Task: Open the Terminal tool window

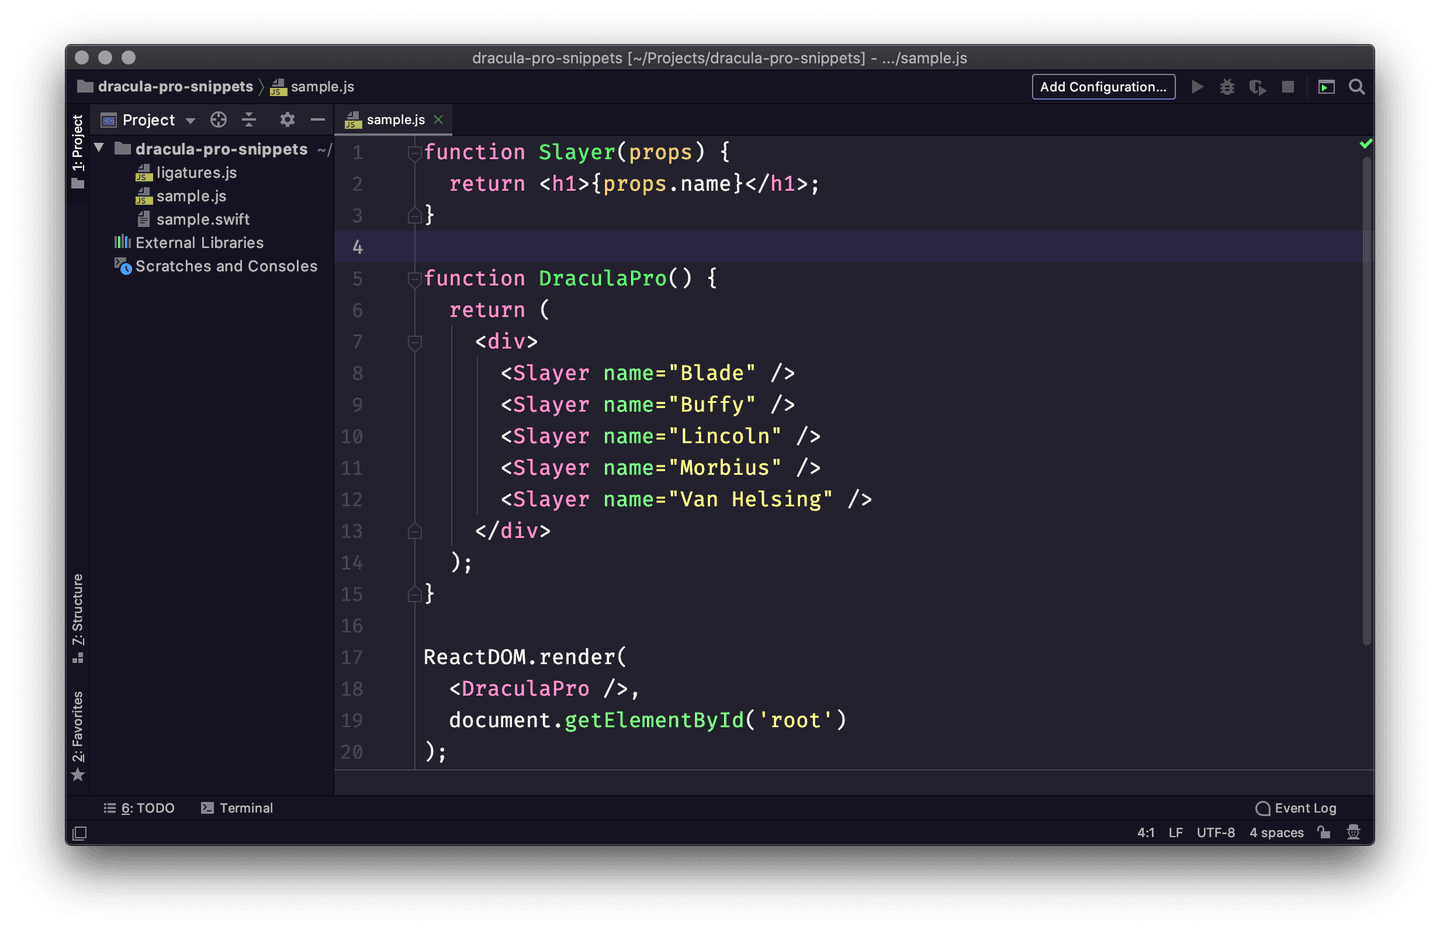Action: (x=237, y=807)
